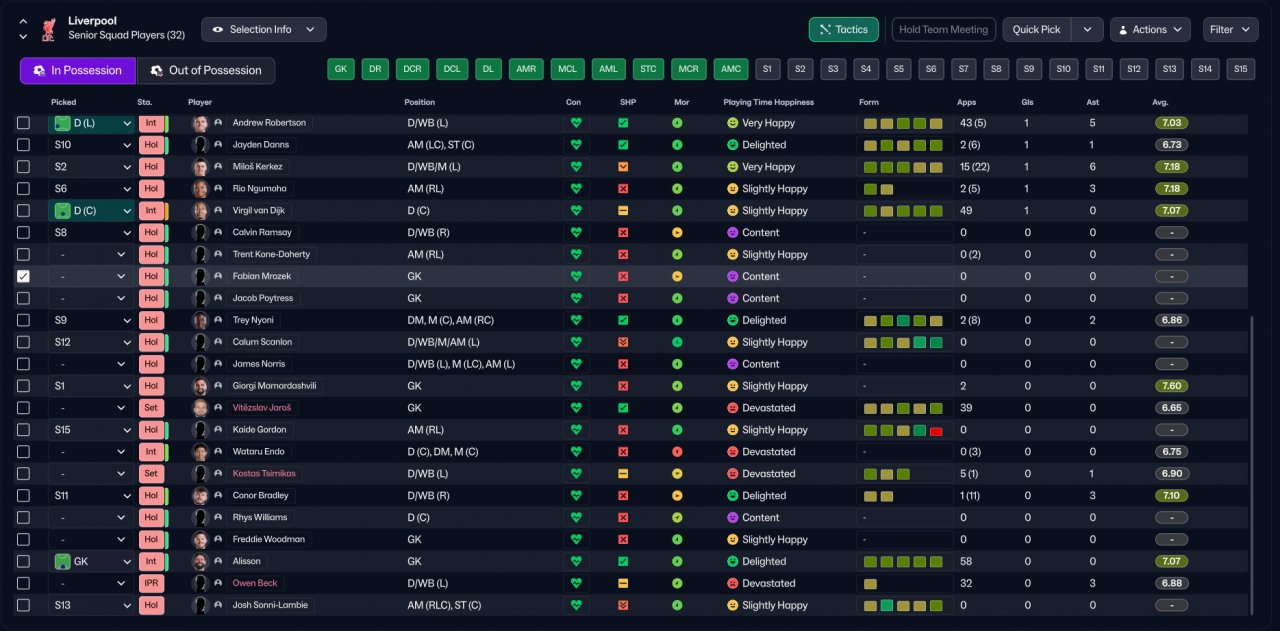
Task: Click the Quick Pick button
Action: (1036, 30)
